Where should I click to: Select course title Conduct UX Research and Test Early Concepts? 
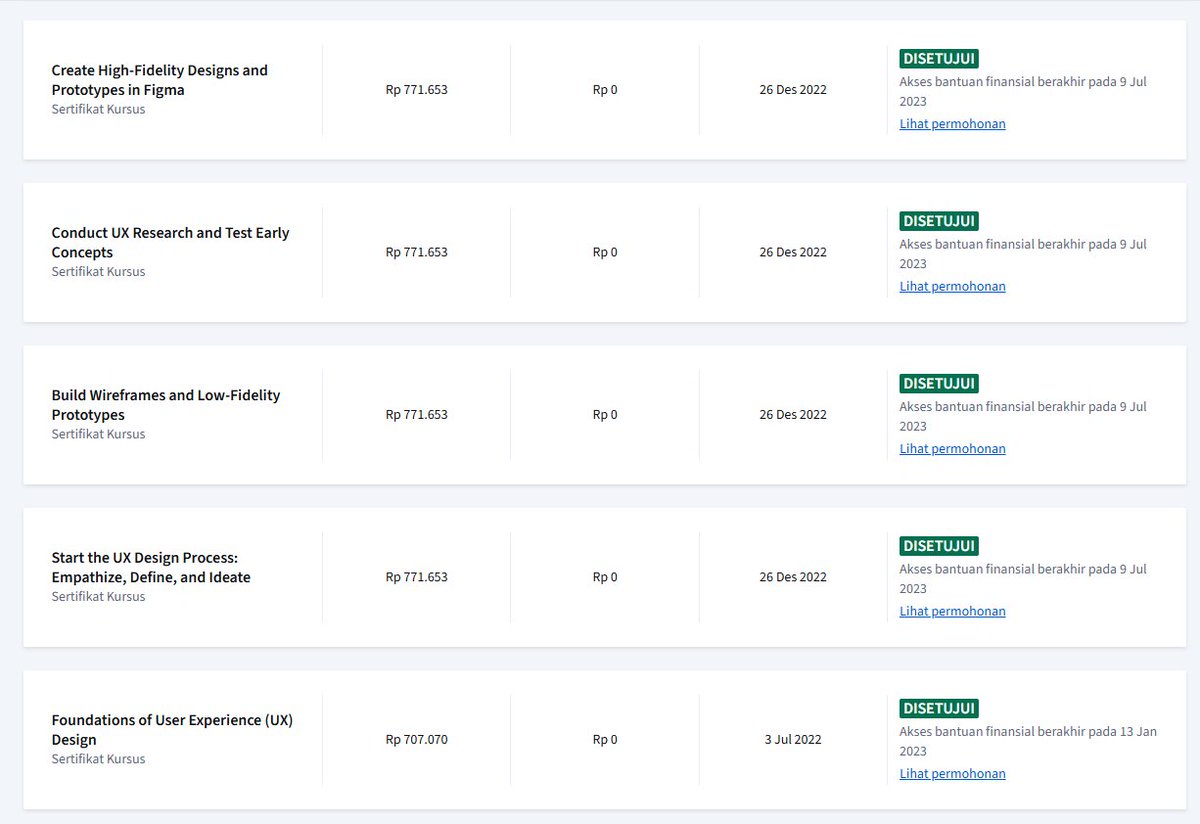(170, 242)
